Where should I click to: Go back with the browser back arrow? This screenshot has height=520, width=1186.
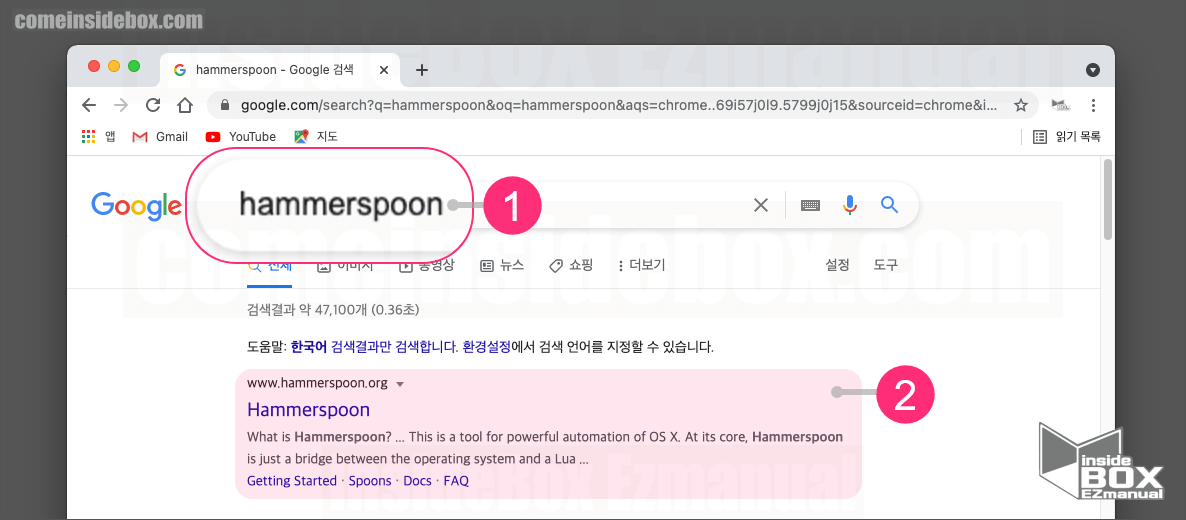(x=89, y=105)
